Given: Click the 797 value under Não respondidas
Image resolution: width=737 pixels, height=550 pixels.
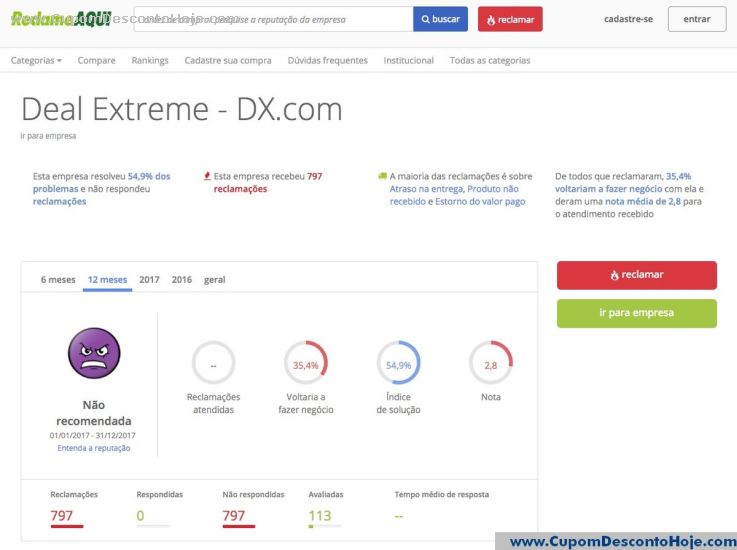Looking at the screenshot, I should [x=234, y=516].
